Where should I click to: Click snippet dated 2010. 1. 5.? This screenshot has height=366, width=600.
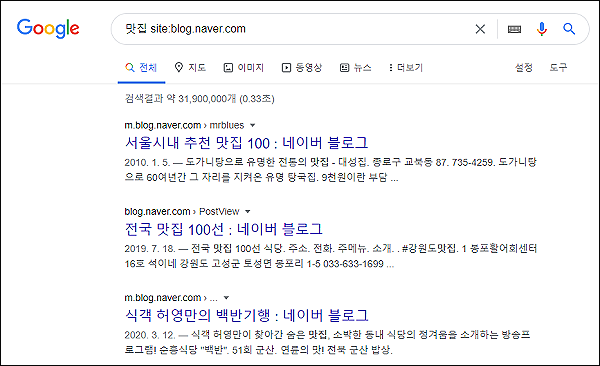(x=331, y=170)
